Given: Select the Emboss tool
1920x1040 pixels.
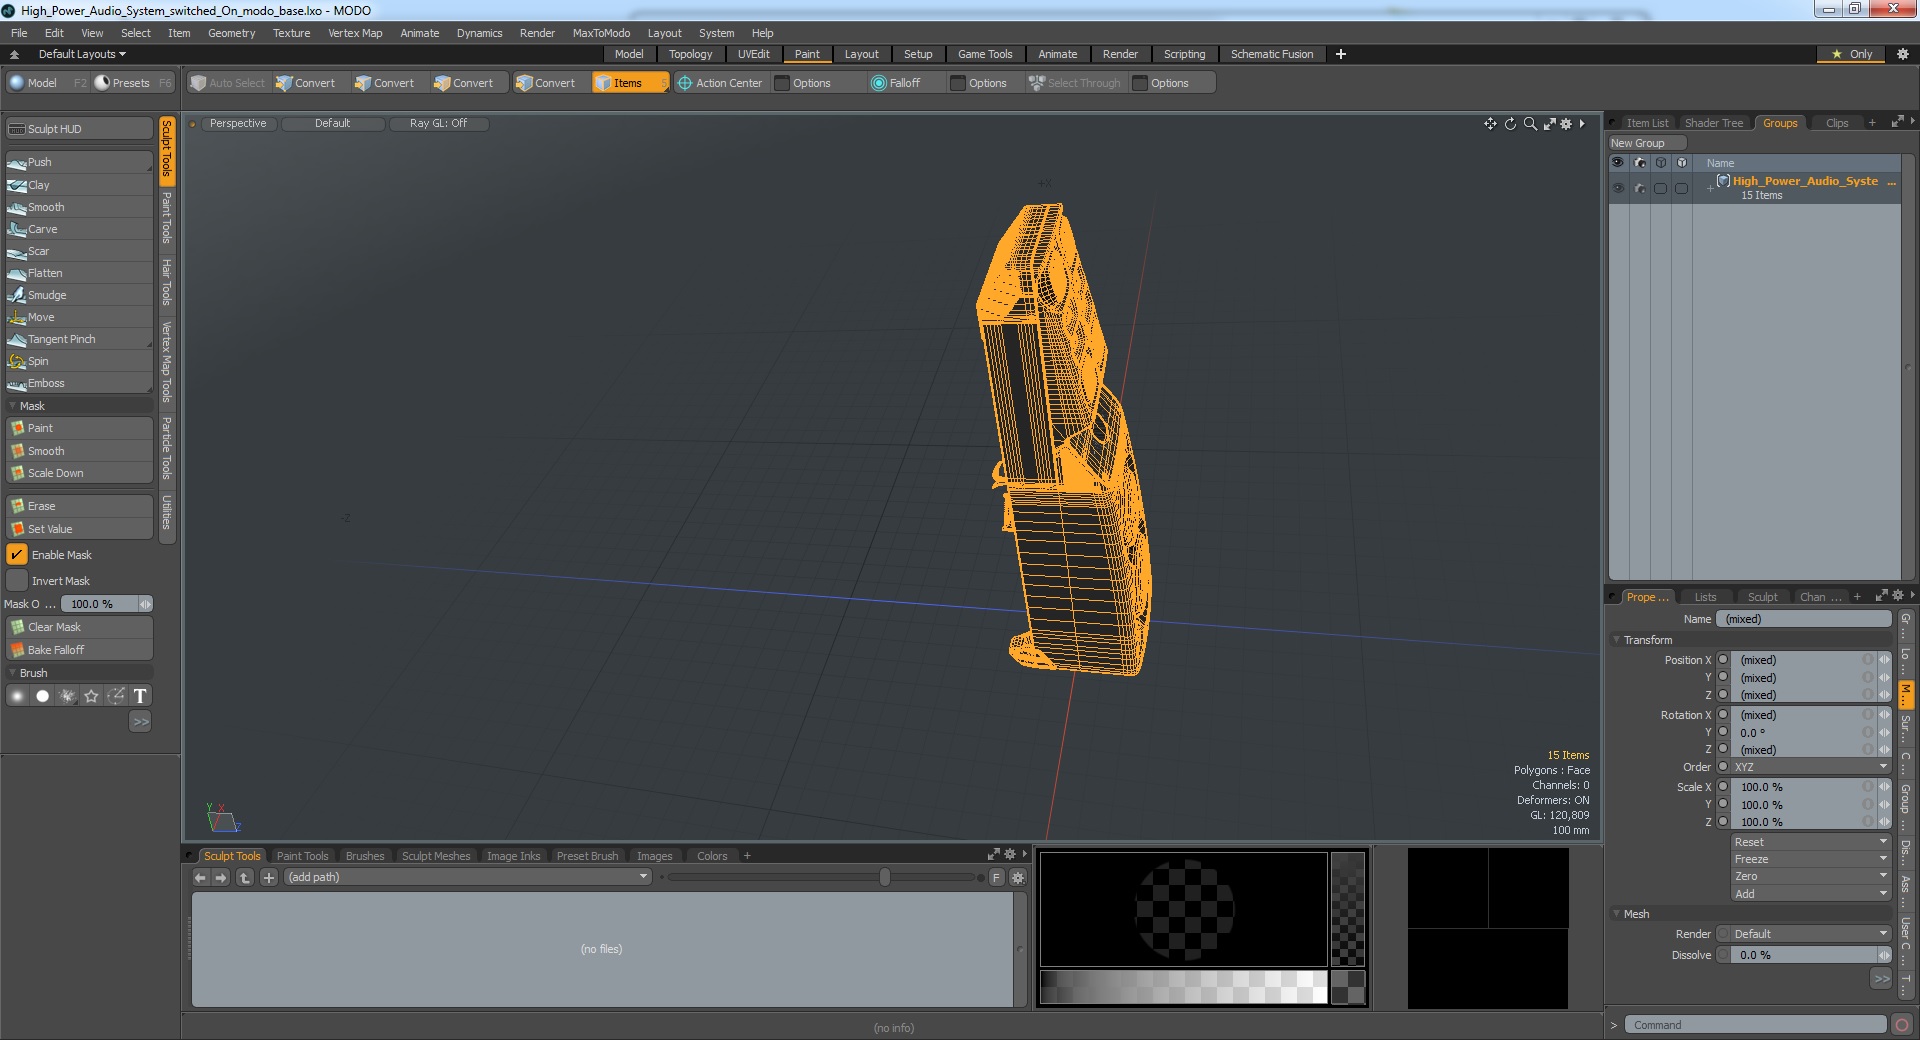Looking at the screenshot, I should tap(78, 383).
